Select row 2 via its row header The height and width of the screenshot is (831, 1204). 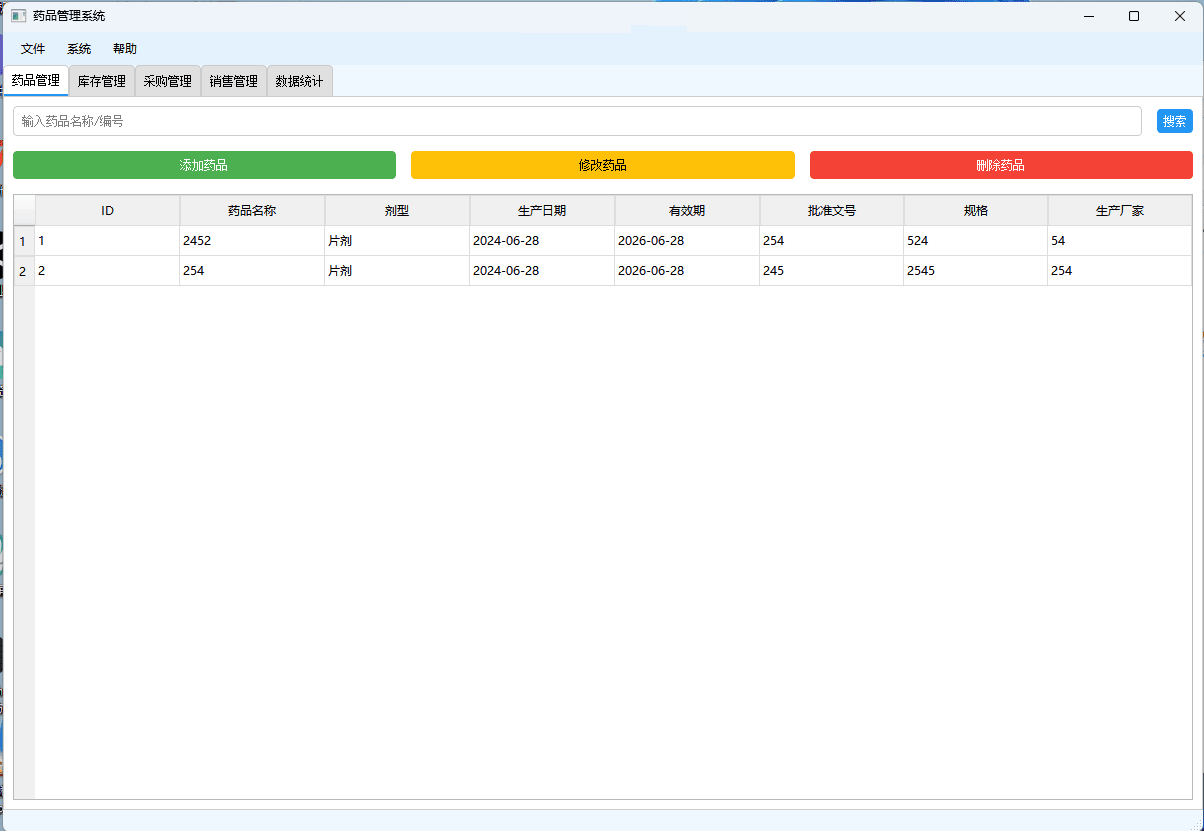pos(23,271)
